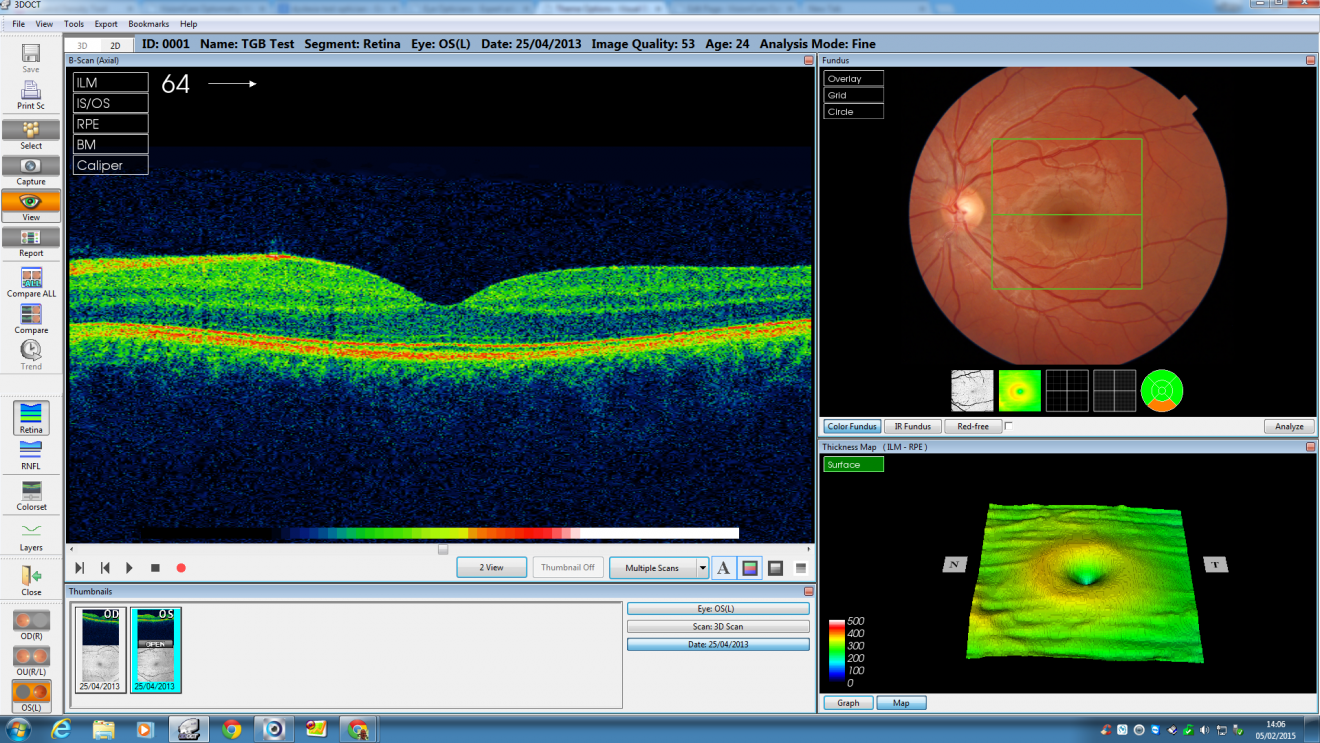This screenshot has height=743, width=1320.
Task: Select the ETDRS macular grid thumbnail icon
Action: click(x=1161, y=391)
